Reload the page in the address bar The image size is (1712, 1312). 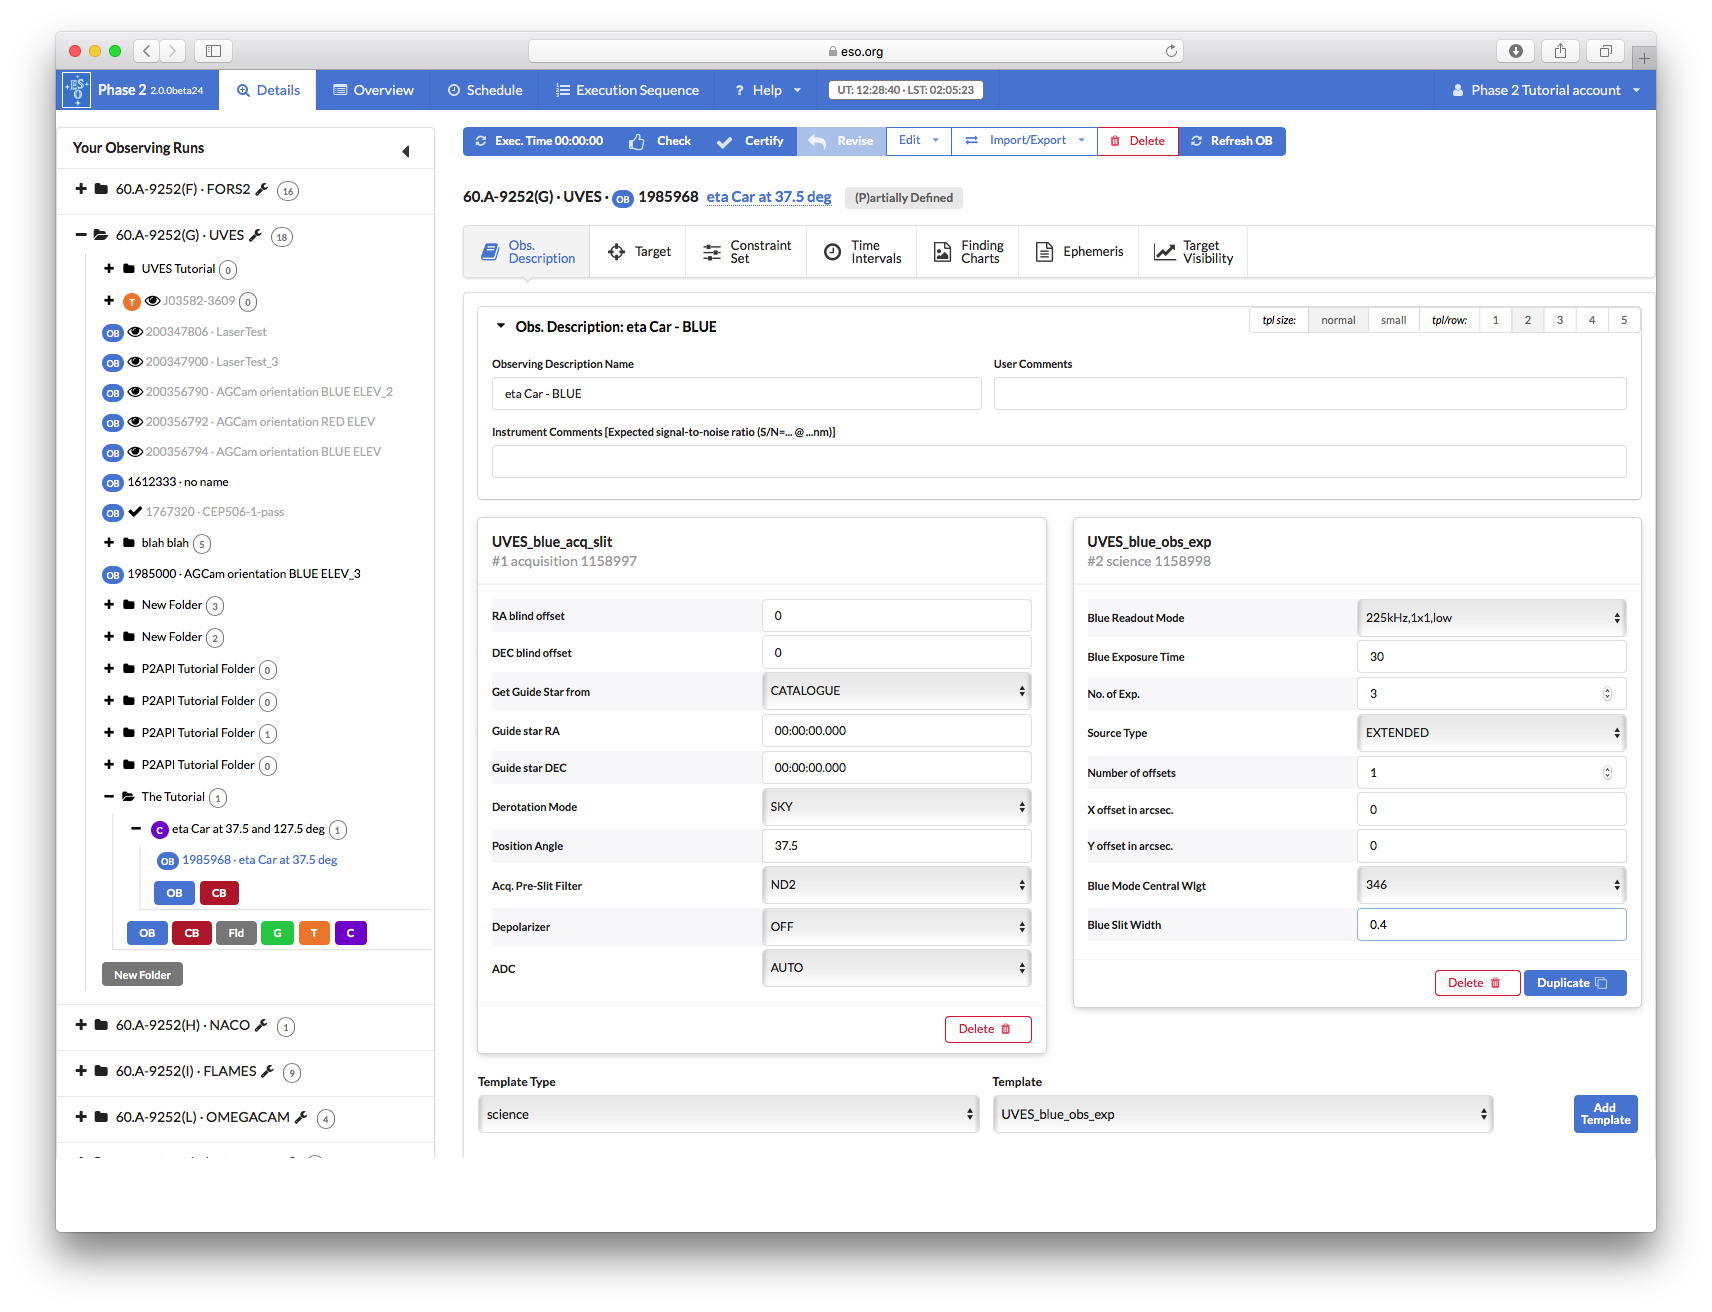coord(1171,51)
